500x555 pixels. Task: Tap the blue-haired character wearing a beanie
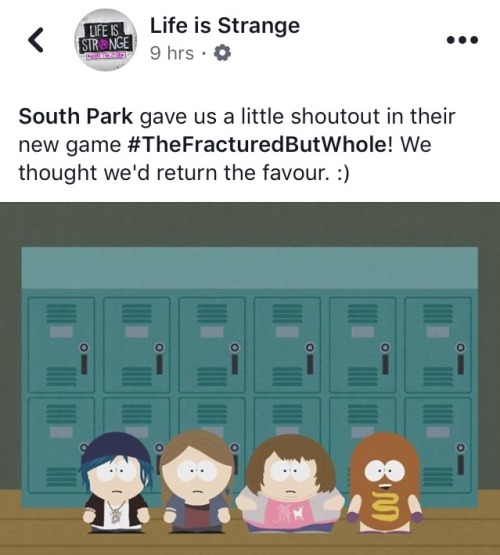(x=115, y=482)
